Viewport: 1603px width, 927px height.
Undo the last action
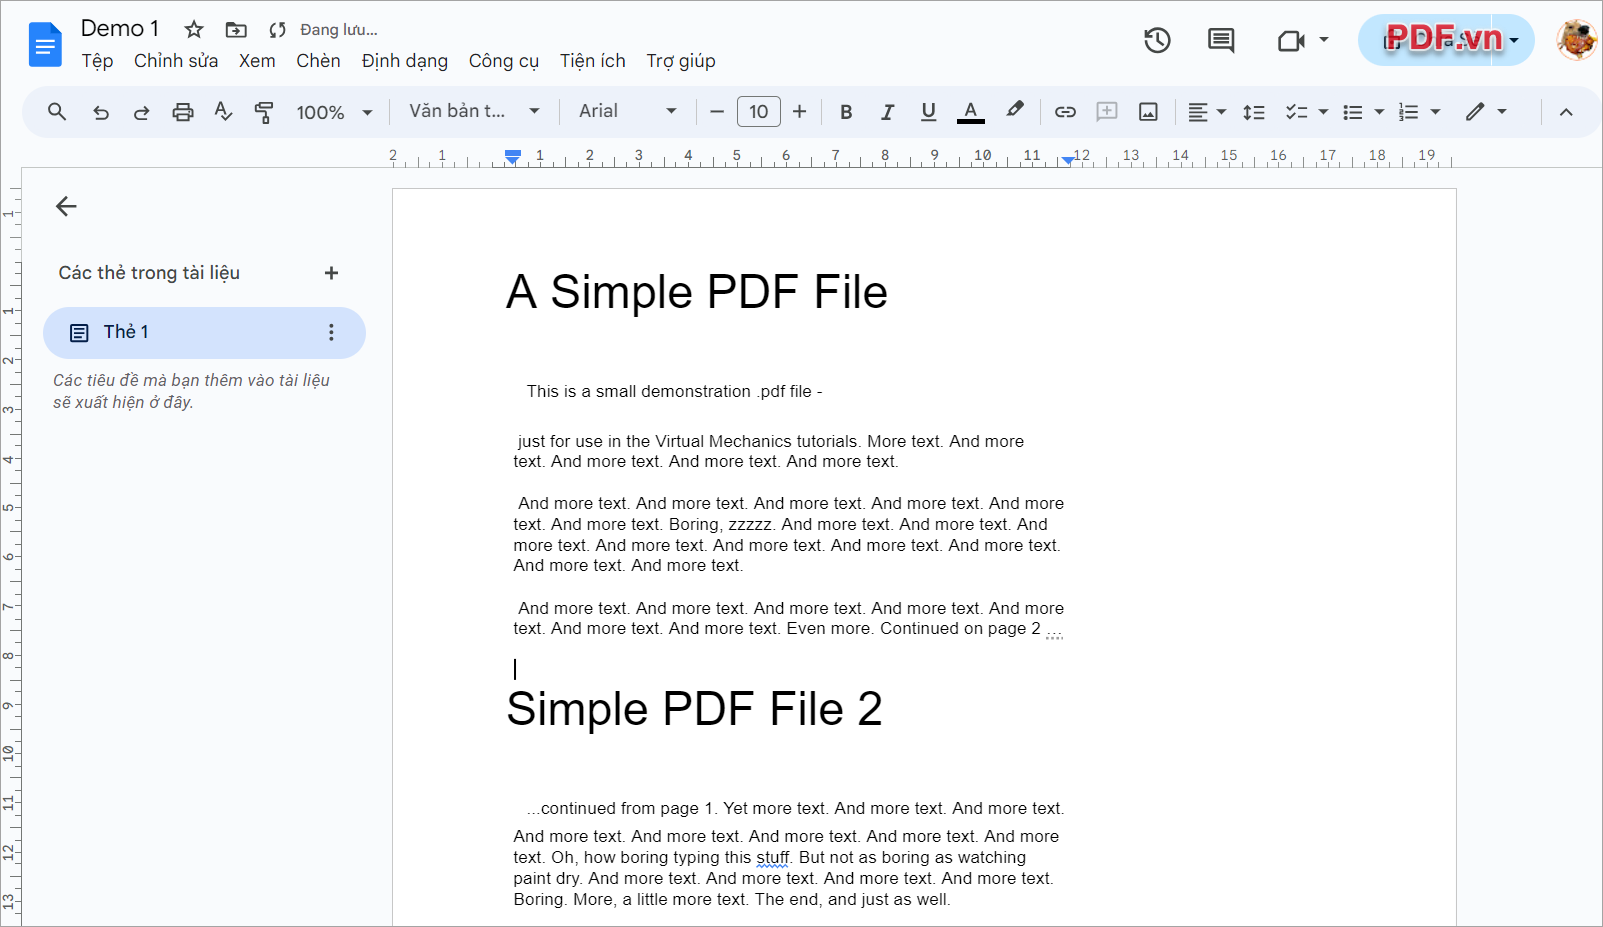(x=101, y=112)
